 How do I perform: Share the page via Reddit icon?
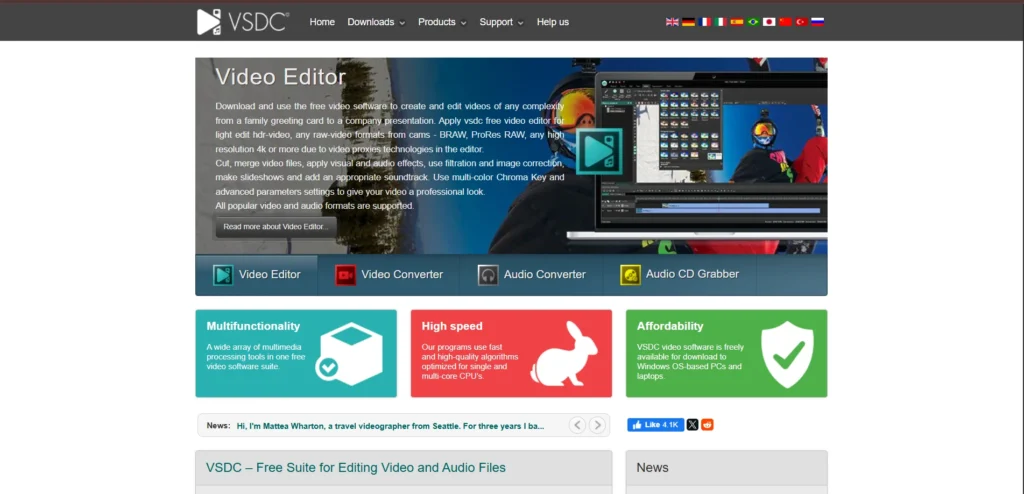(708, 425)
